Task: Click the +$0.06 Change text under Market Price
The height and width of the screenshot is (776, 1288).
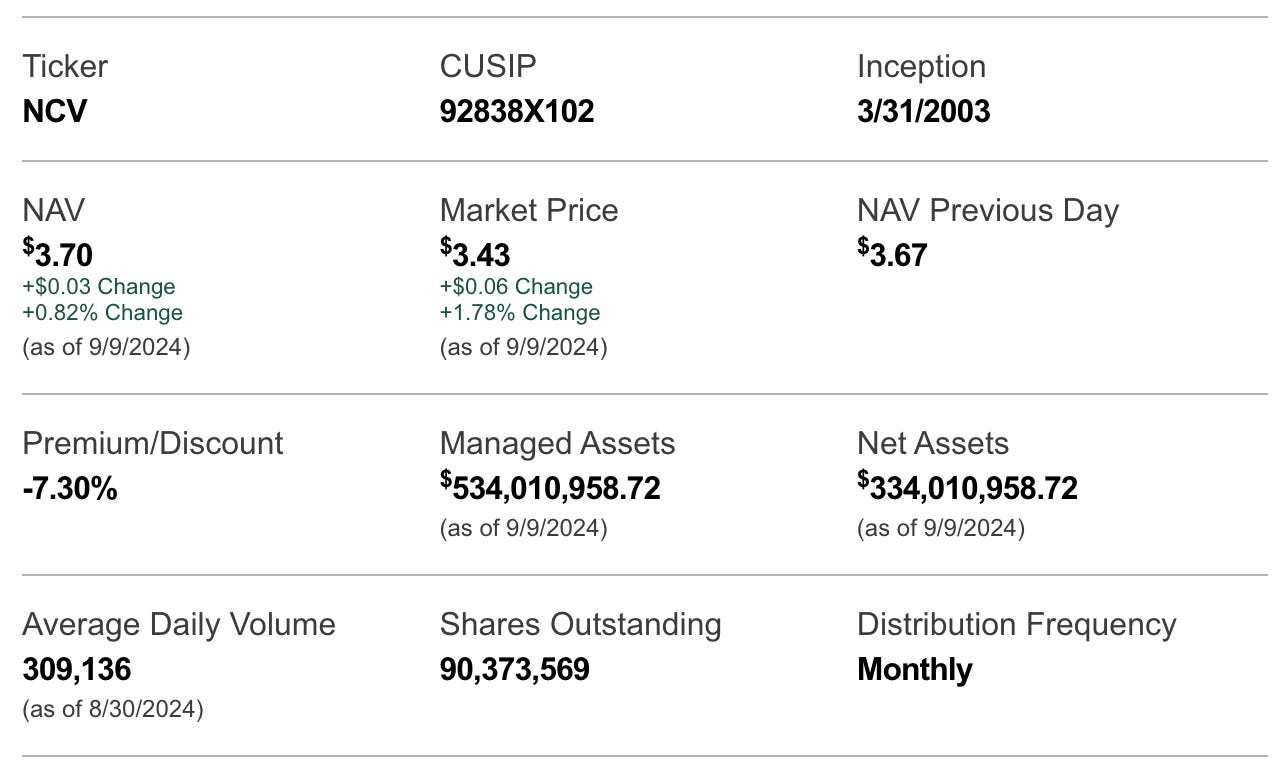Action: pyautogui.click(x=516, y=286)
